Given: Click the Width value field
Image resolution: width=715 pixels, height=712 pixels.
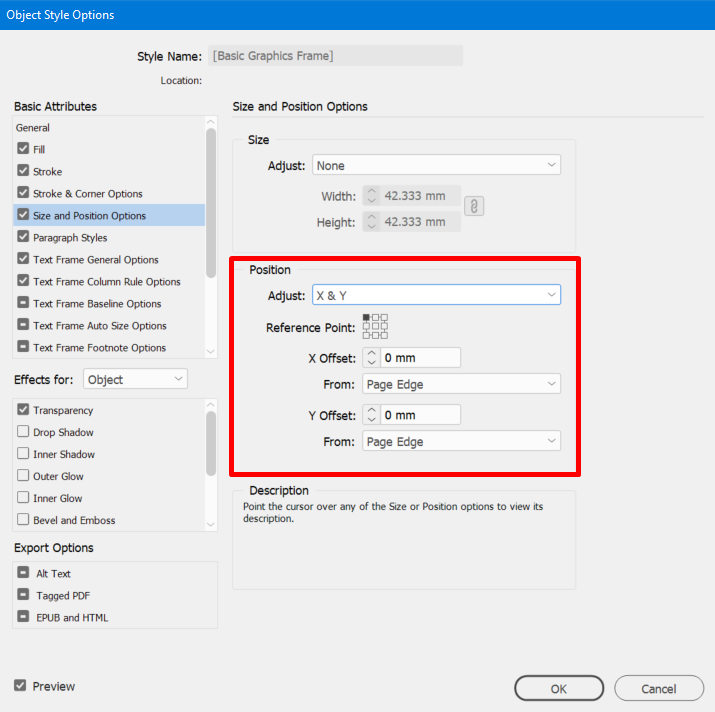Looking at the screenshot, I should tap(420, 196).
